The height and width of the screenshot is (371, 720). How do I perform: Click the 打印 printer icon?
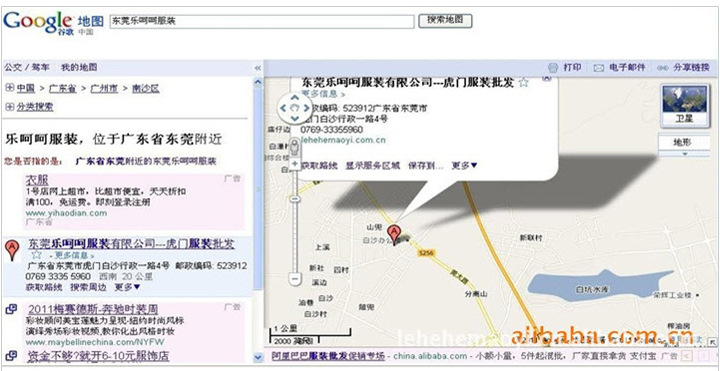[x=553, y=68]
